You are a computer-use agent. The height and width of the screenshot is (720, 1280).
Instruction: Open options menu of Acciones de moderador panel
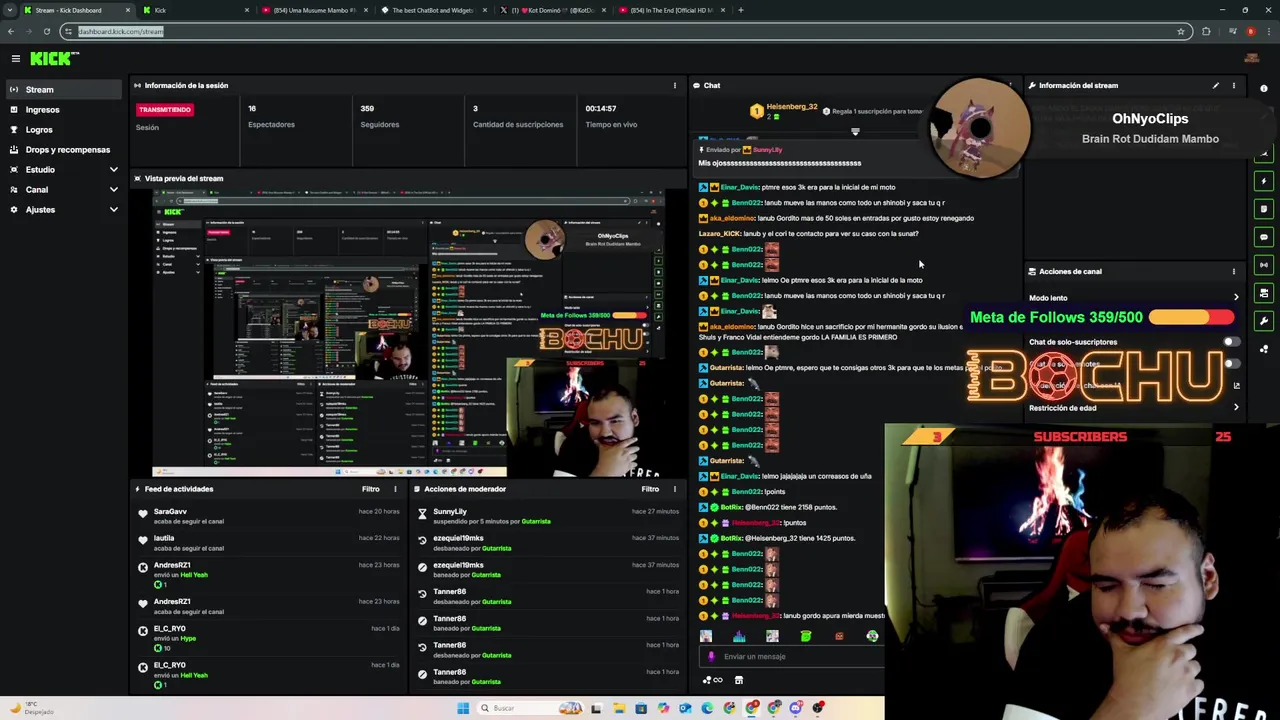tap(674, 489)
